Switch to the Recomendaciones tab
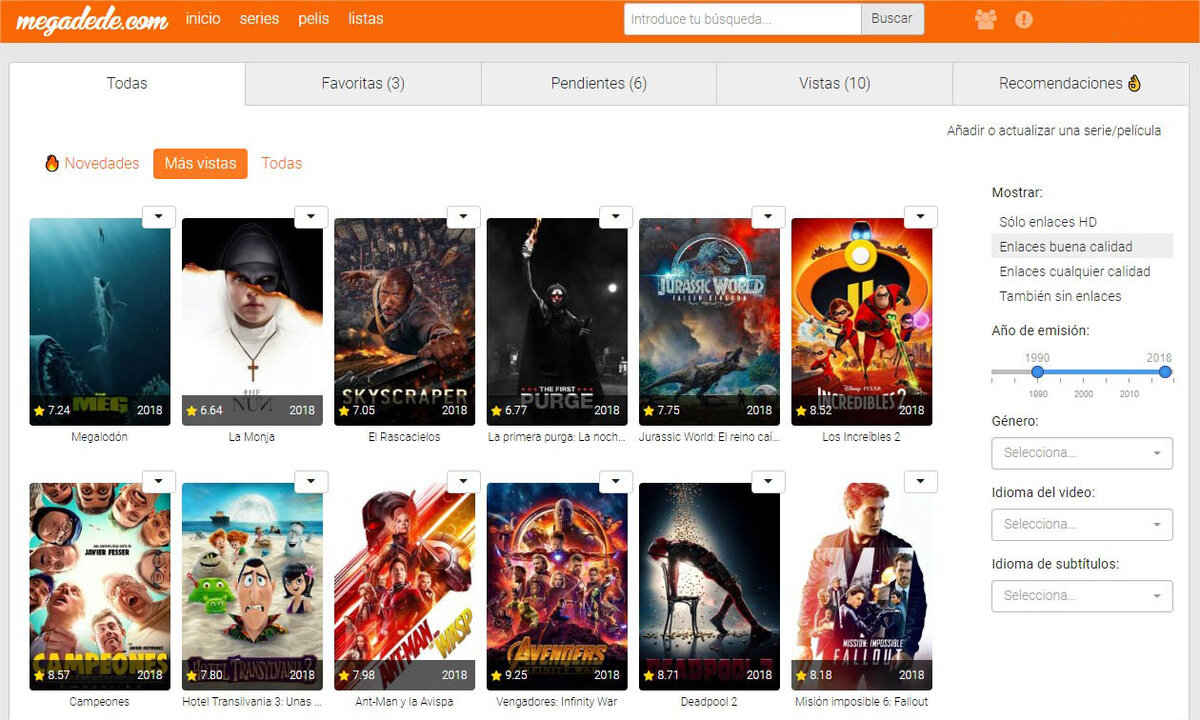The width and height of the screenshot is (1200, 720). pyautogui.click(x=1070, y=83)
